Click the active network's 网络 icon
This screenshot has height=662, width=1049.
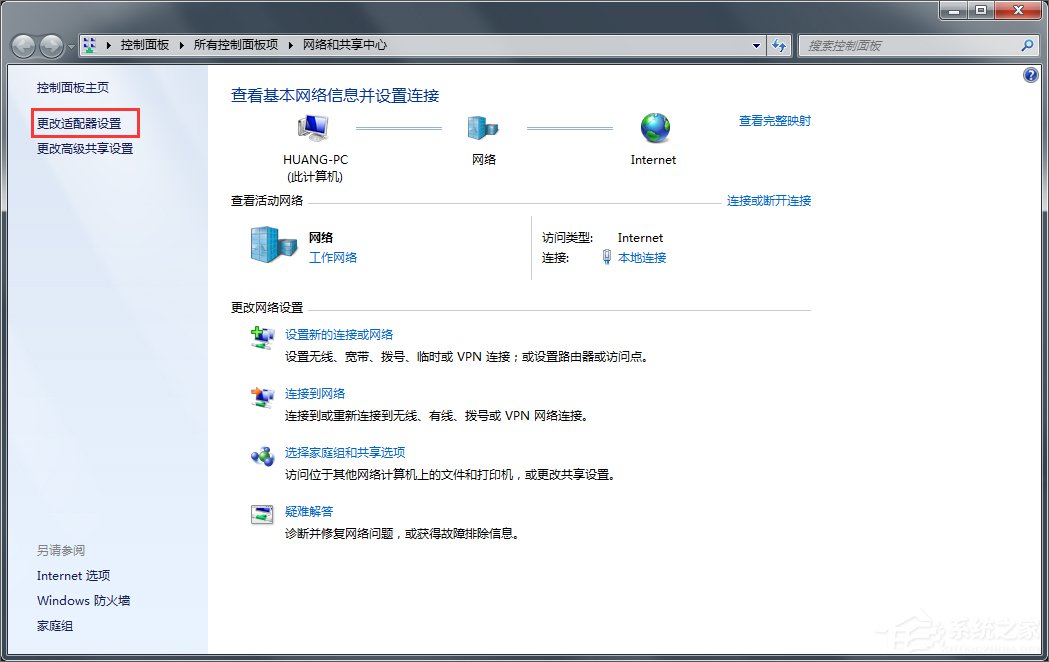pos(268,246)
